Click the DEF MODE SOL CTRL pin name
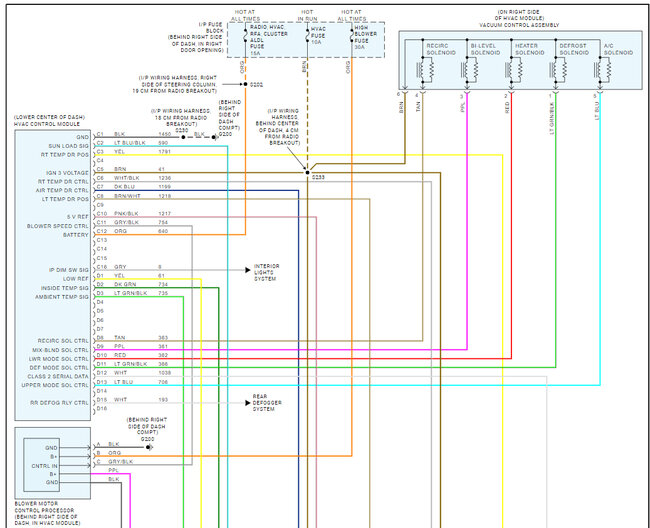Viewport: 650px width, 528px height. [59, 368]
